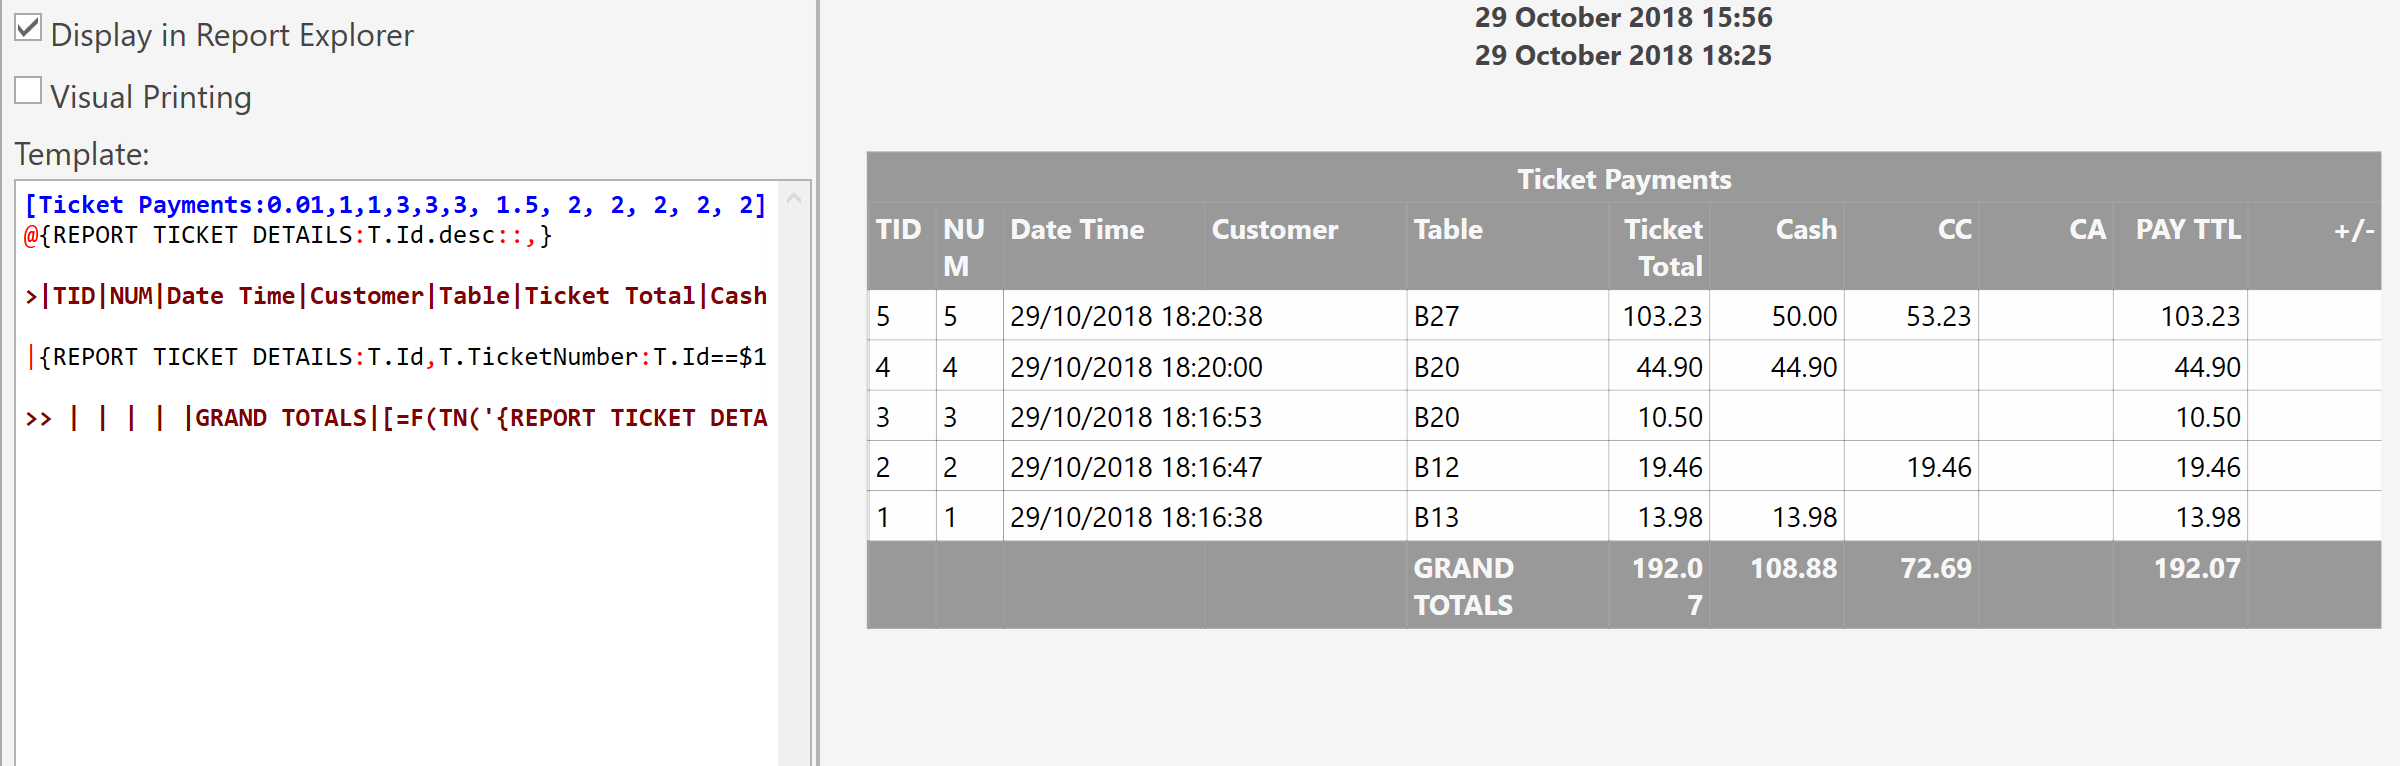
Task: Select the B27 table cell
Action: click(x=1436, y=317)
